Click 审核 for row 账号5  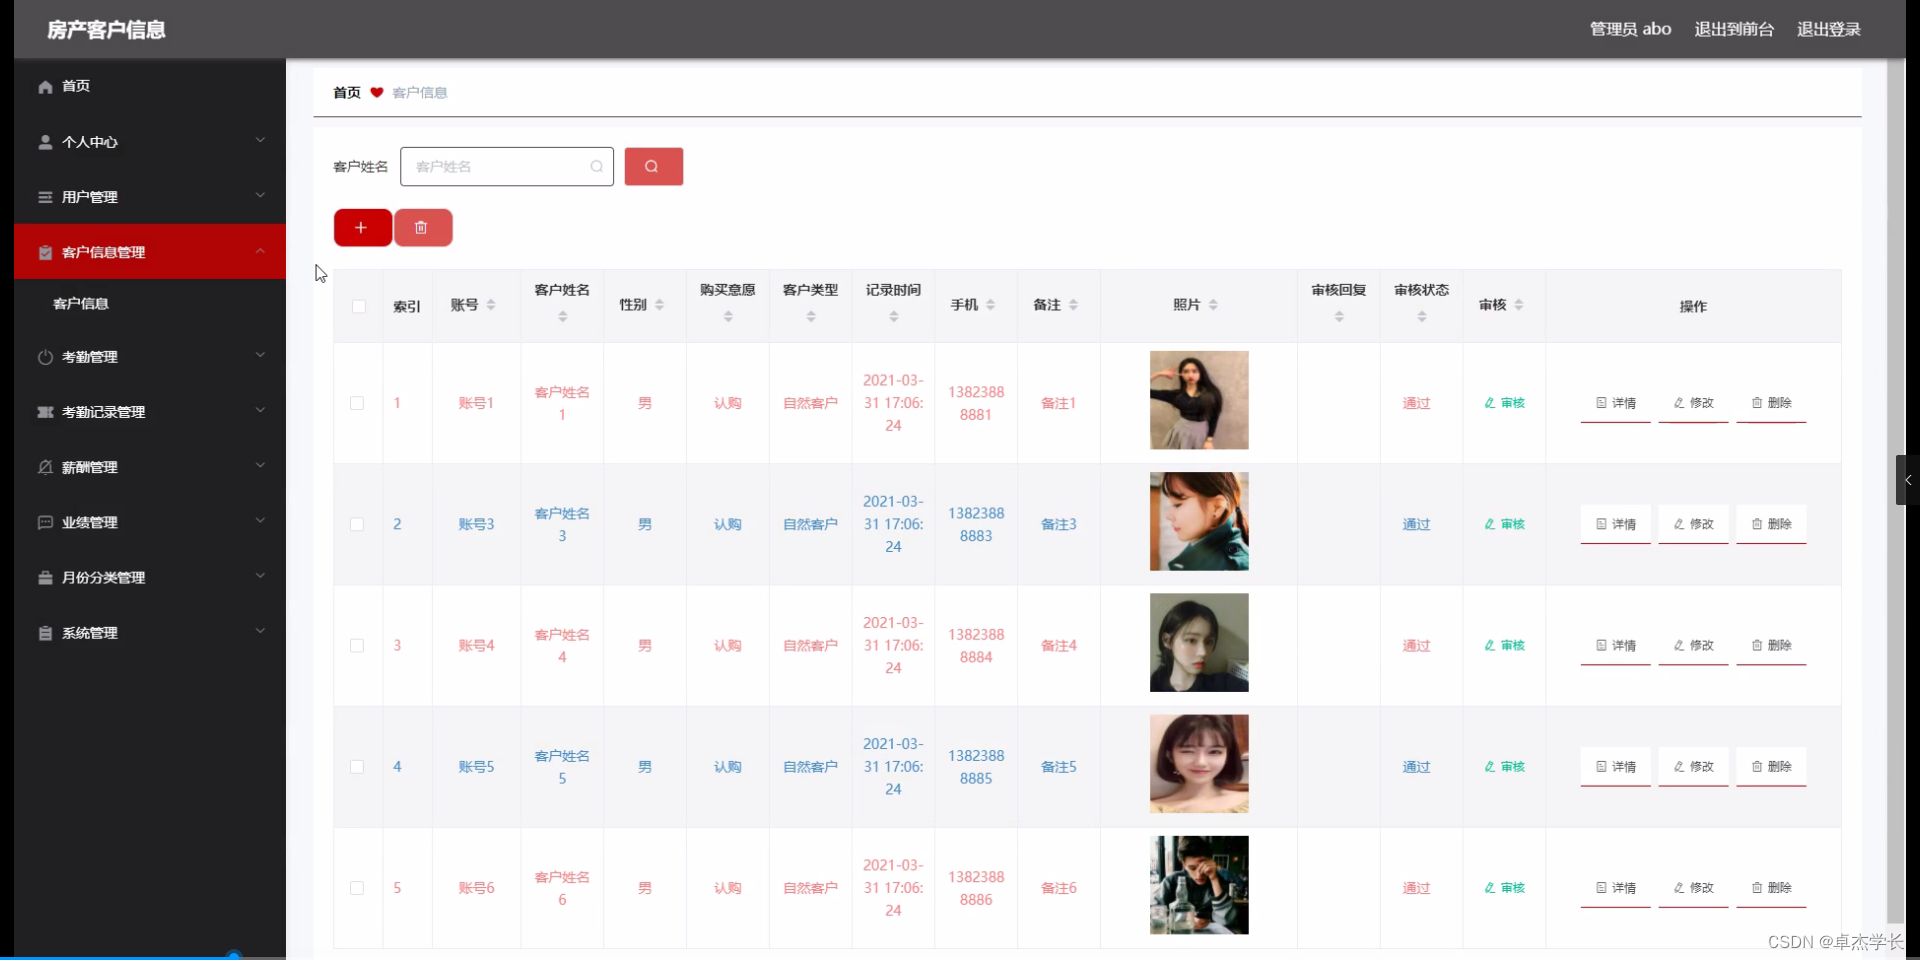(1505, 767)
